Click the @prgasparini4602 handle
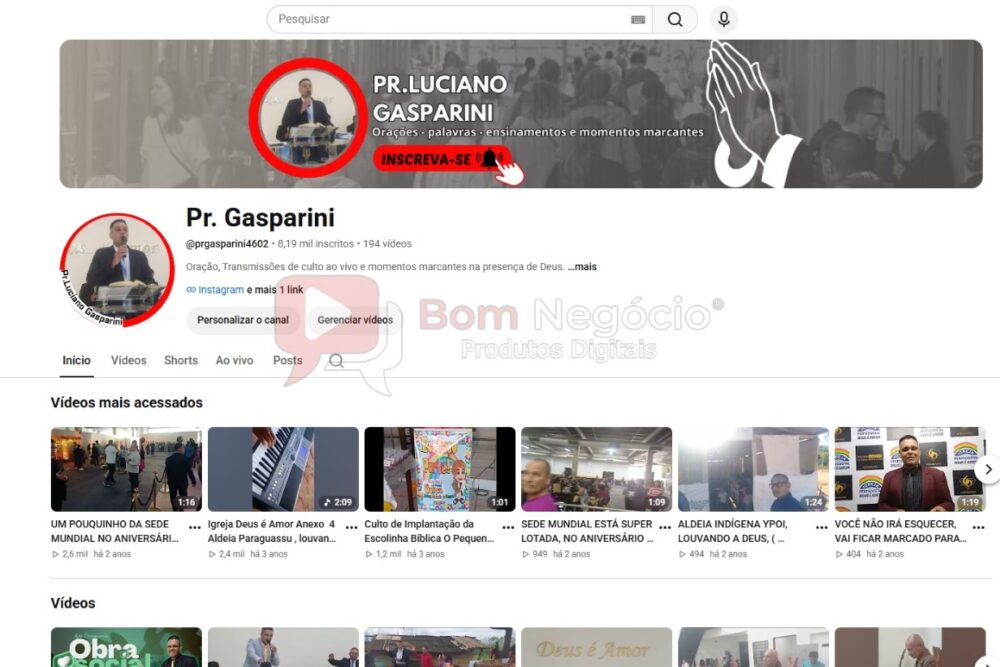Image resolution: width=1000 pixels, height=667 pixels. click(227, 244)
